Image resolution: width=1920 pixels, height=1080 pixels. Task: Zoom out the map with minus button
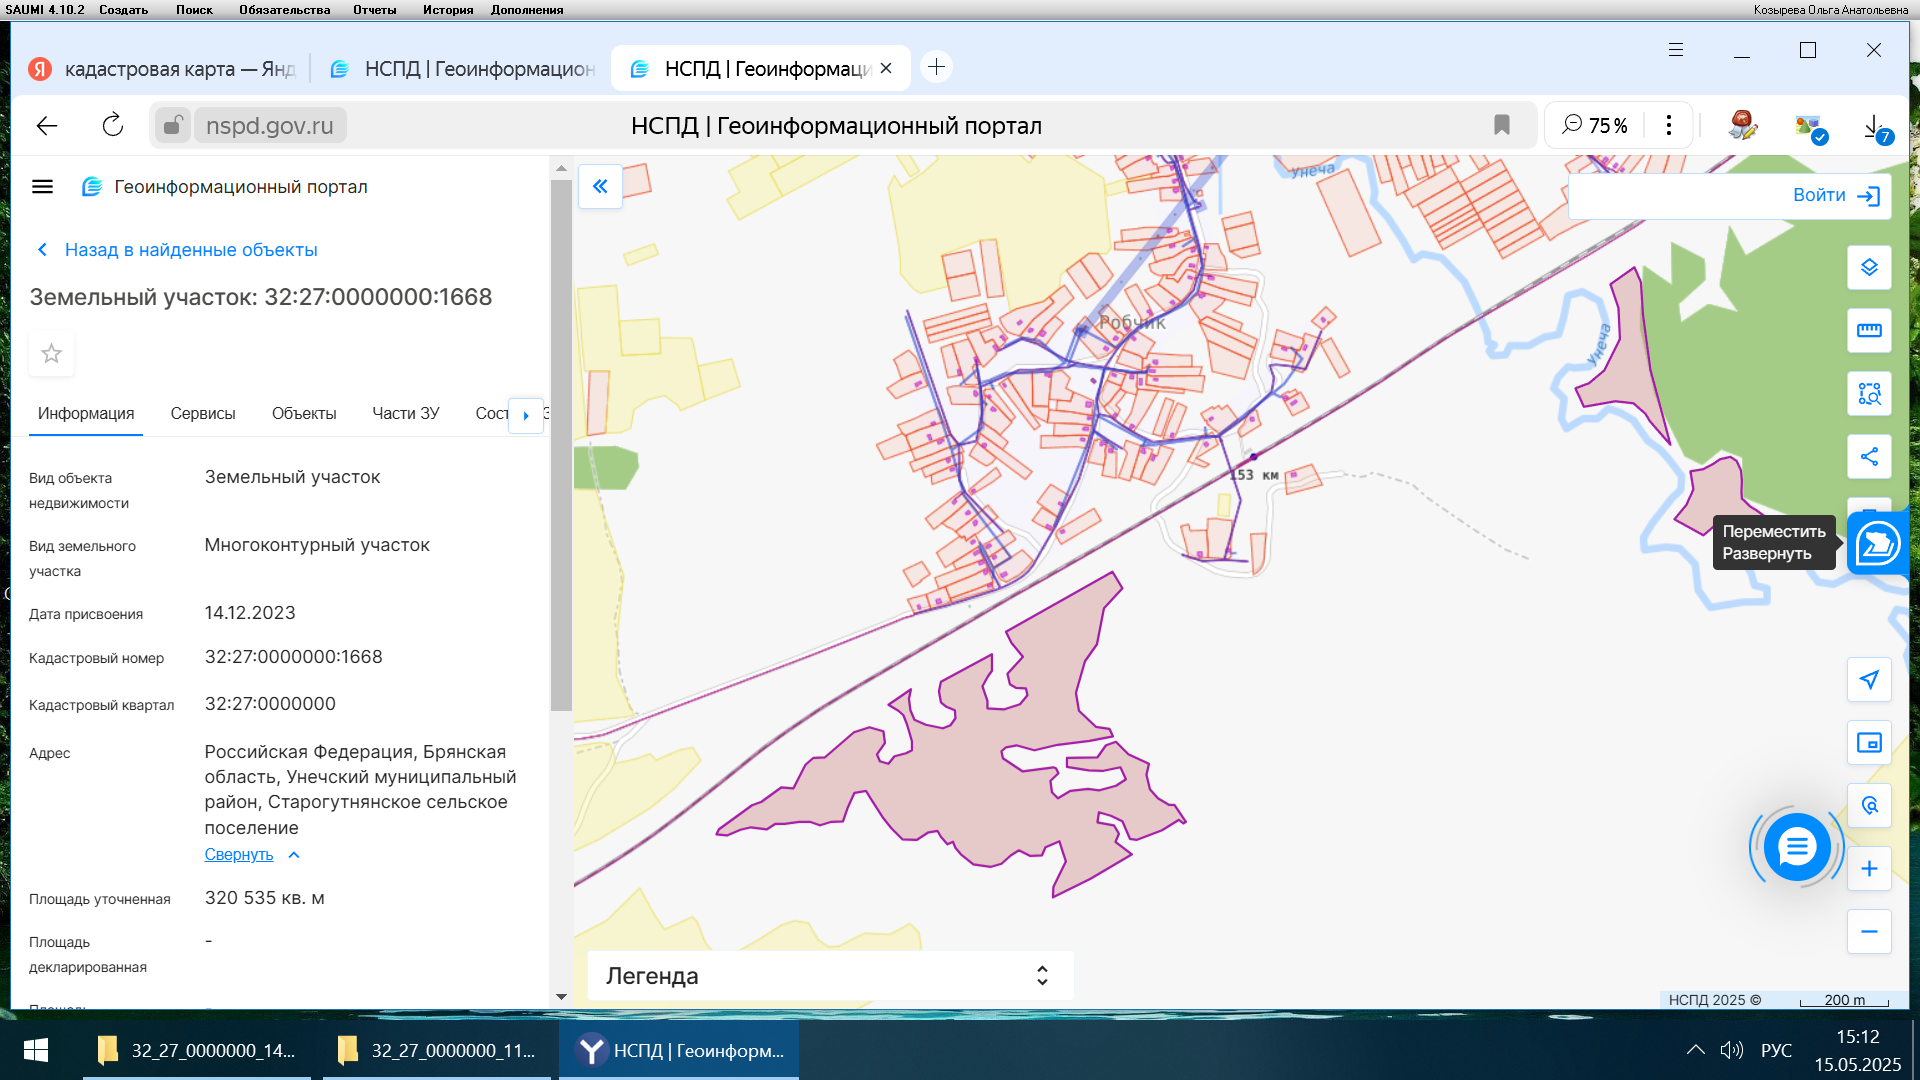click(1869, 932)
